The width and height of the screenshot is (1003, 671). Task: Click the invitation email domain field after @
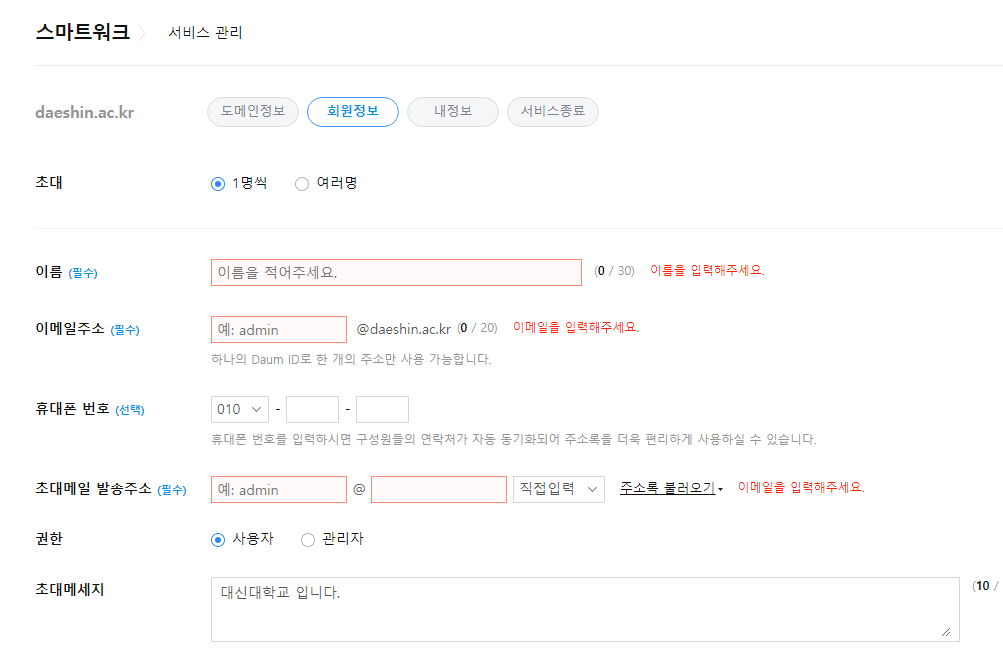coord(439,490)
